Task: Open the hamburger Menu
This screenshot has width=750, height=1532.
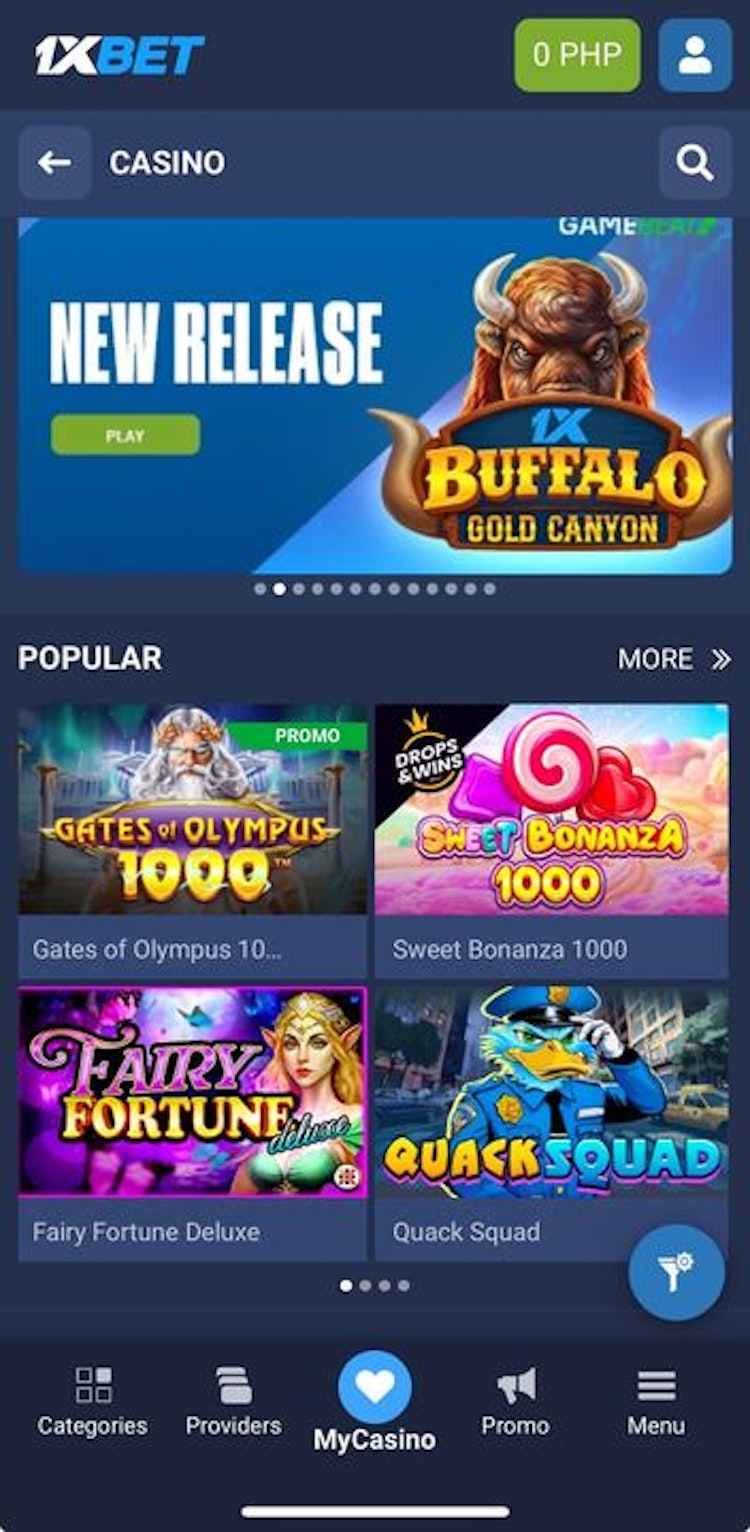Action: [x=656, y=1401]
